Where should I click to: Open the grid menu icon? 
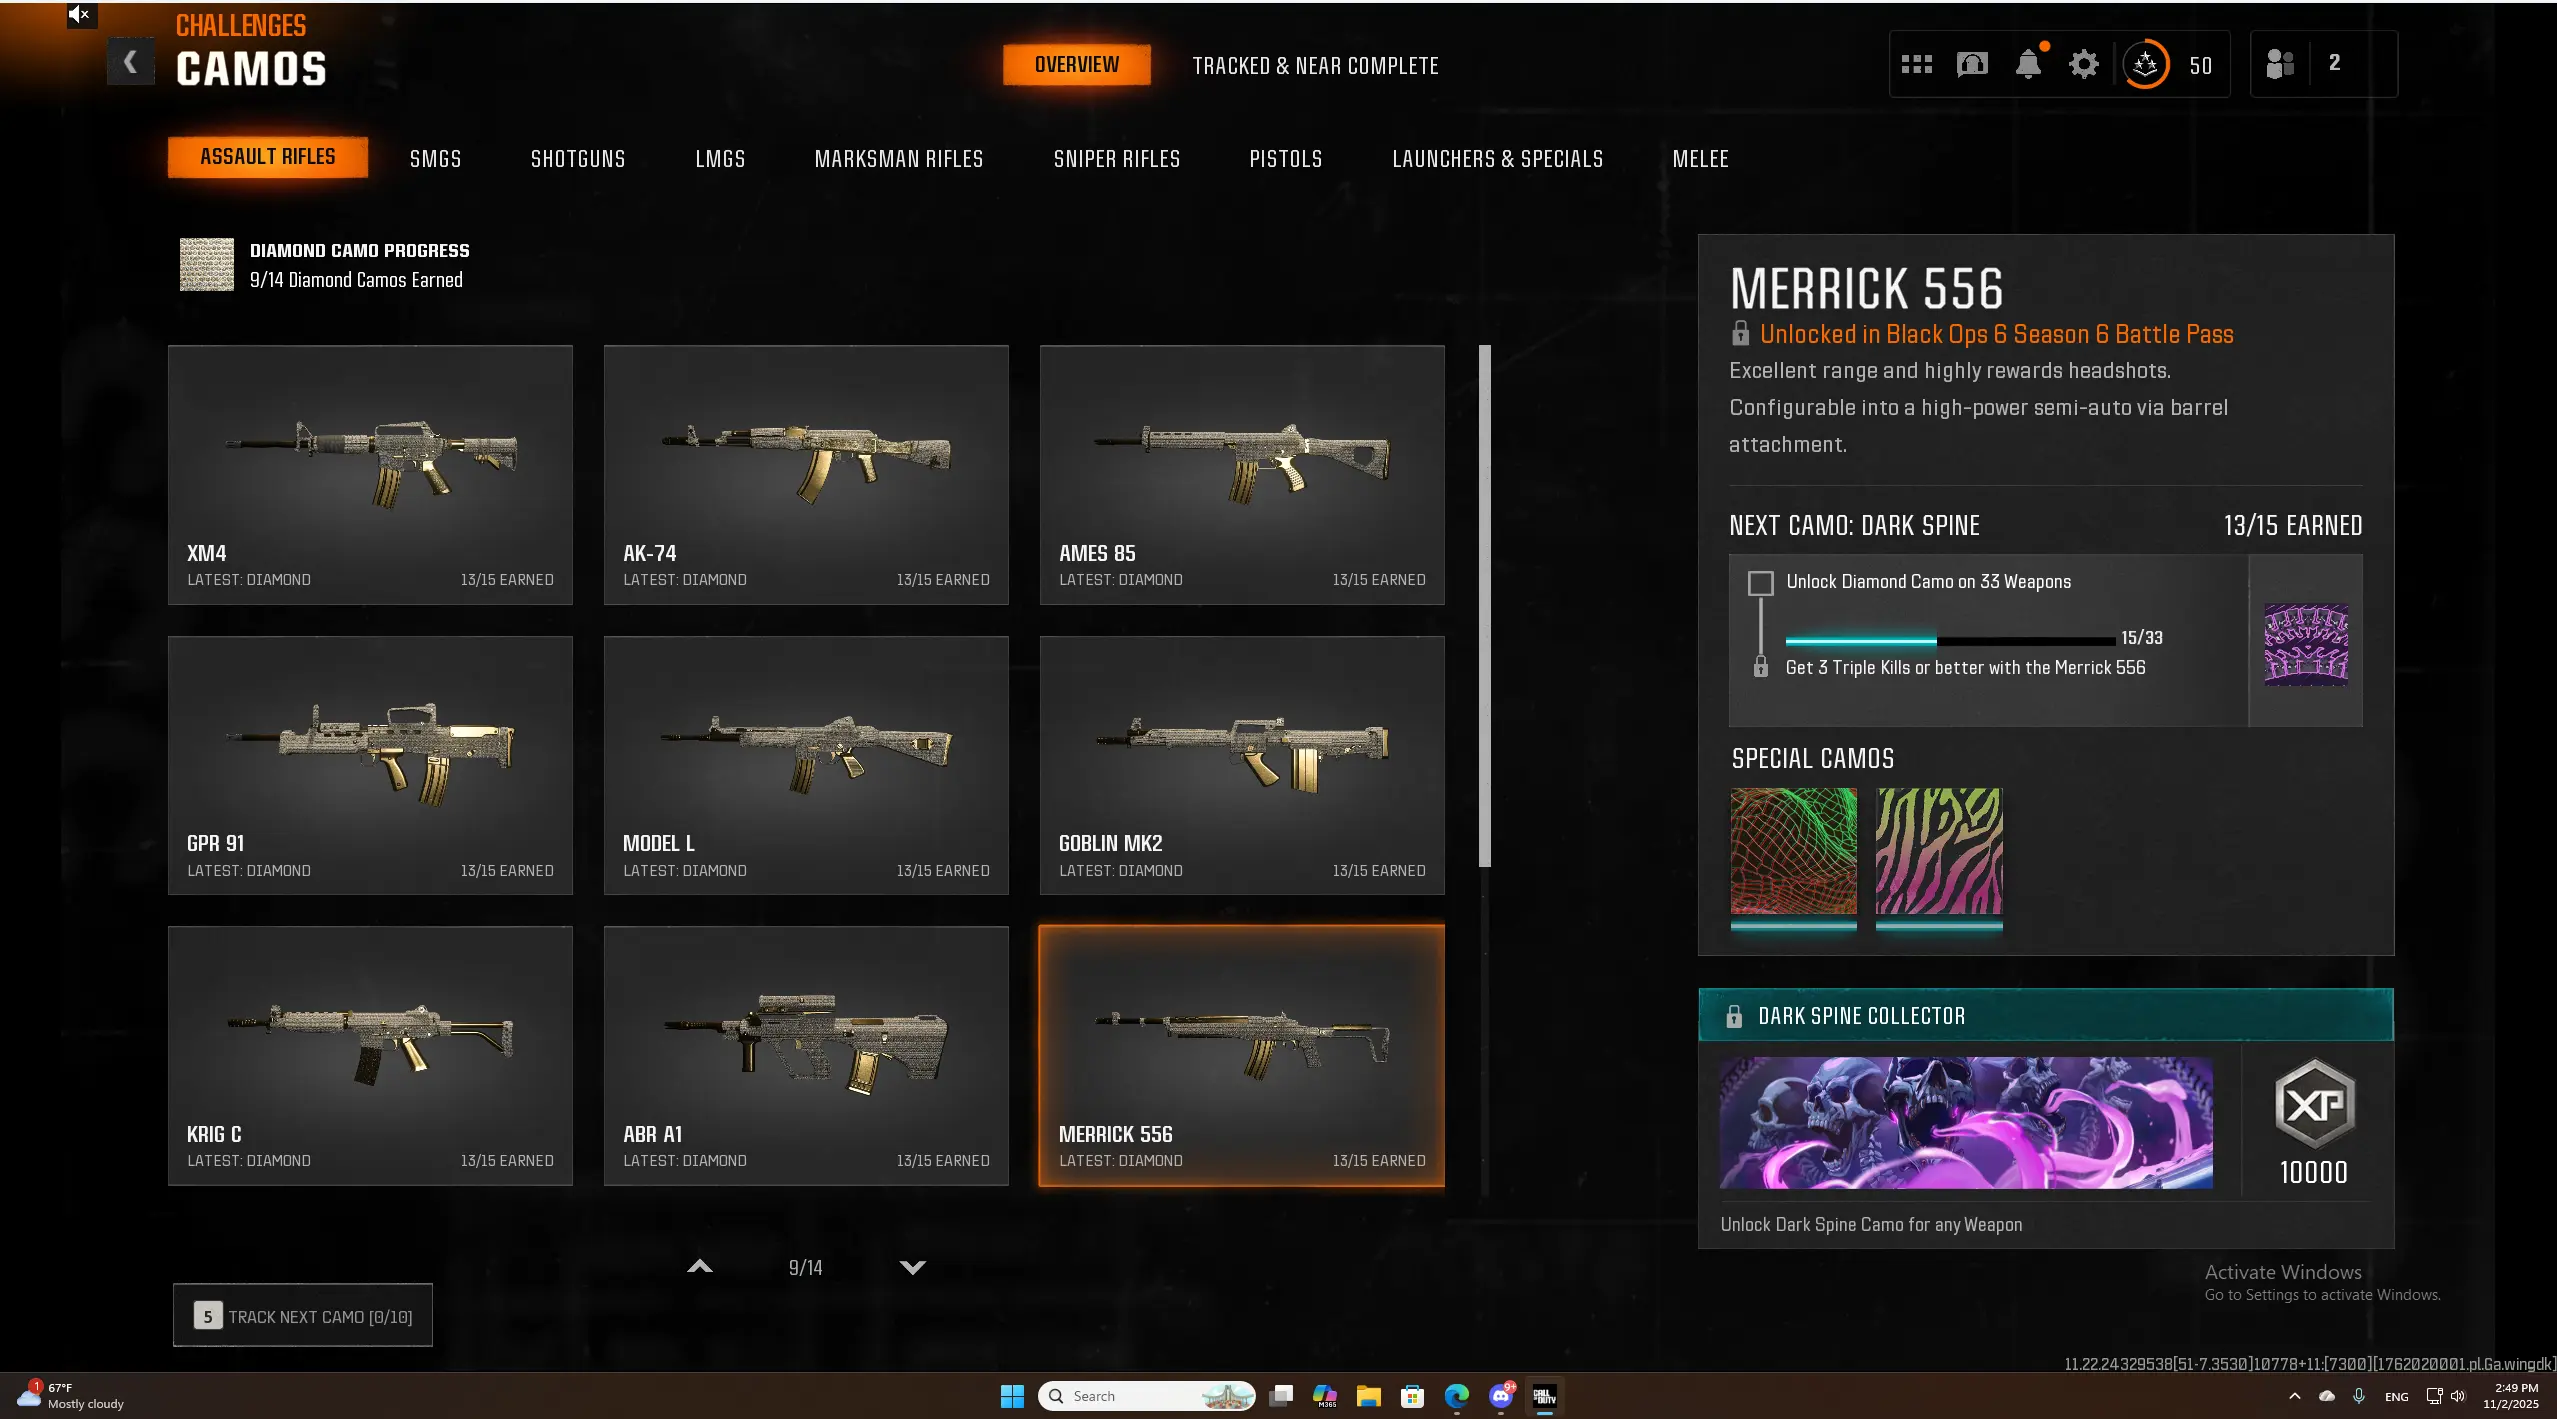coord(1915,65)
